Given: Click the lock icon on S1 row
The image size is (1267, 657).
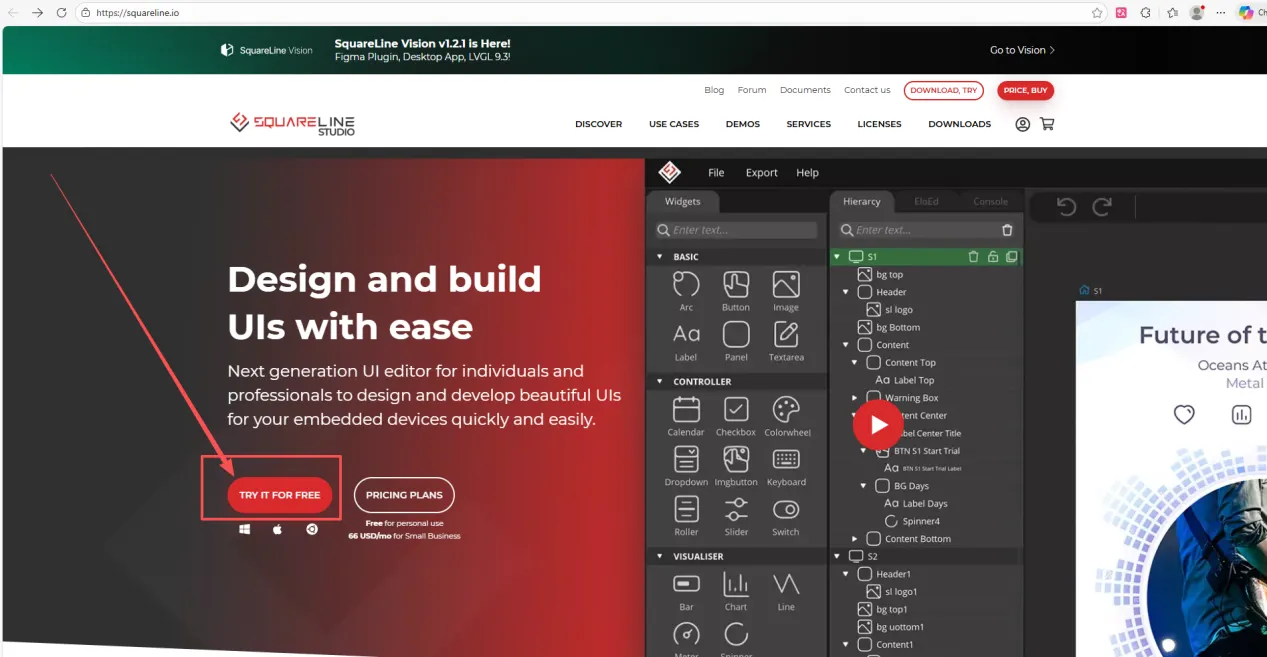Looking at the screenshot, I should click(x=992, y=257).
